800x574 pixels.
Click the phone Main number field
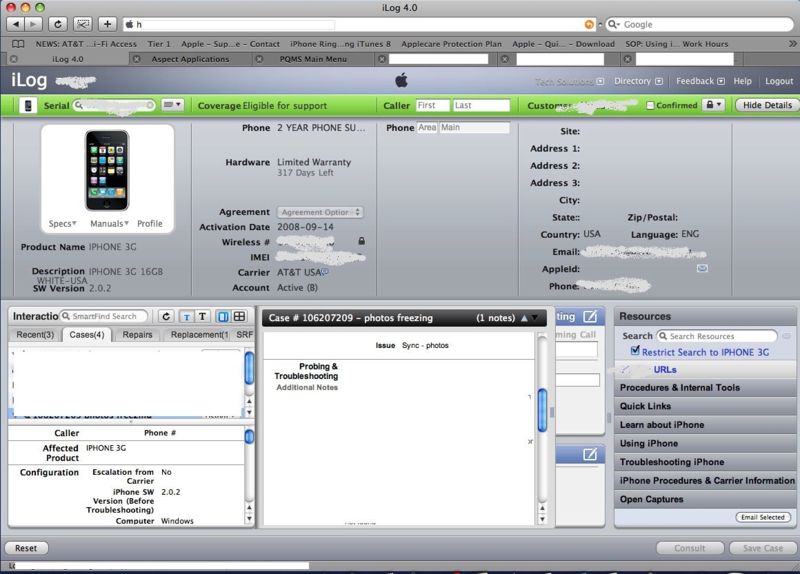[x=474, y=128]
